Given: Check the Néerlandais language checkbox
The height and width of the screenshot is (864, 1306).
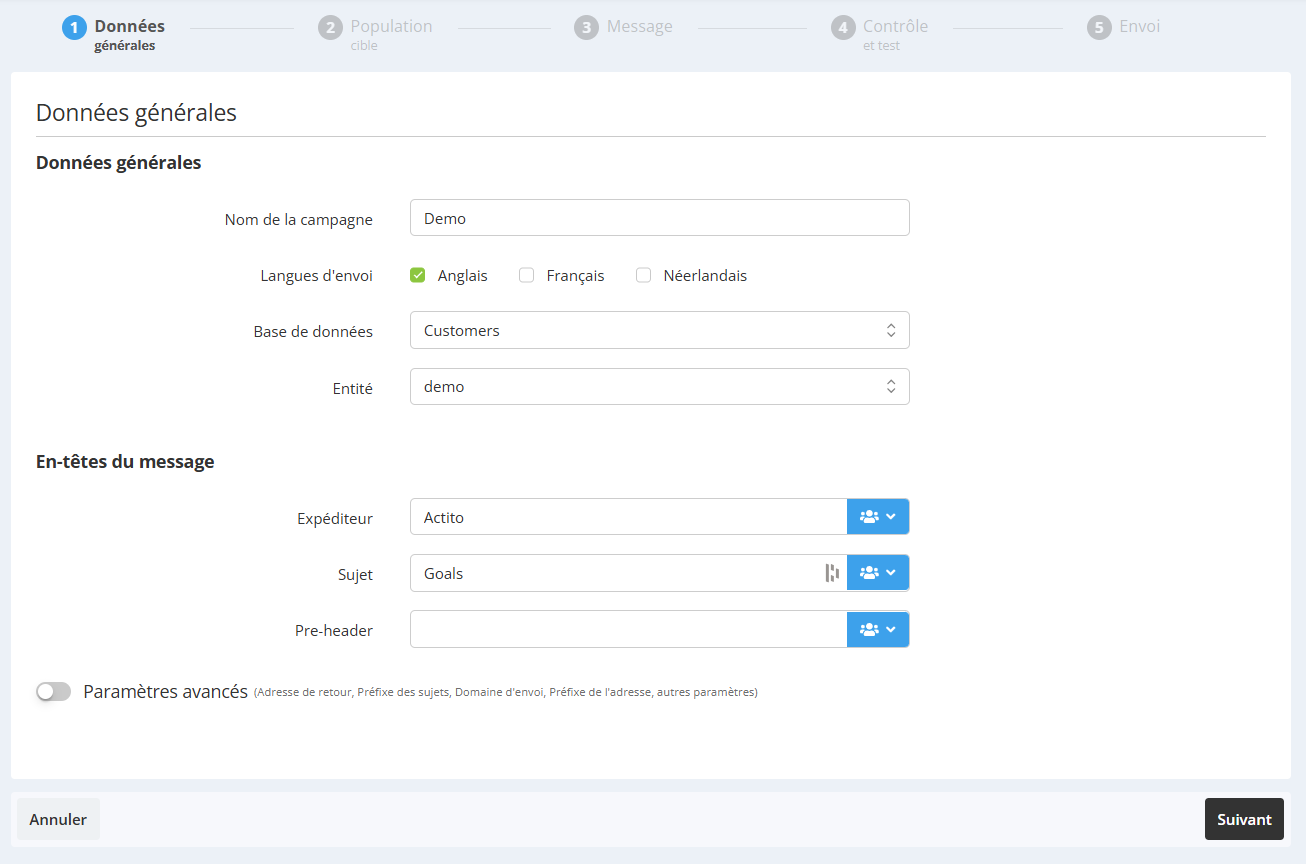Looking at the screenshot, I should 643,275.
